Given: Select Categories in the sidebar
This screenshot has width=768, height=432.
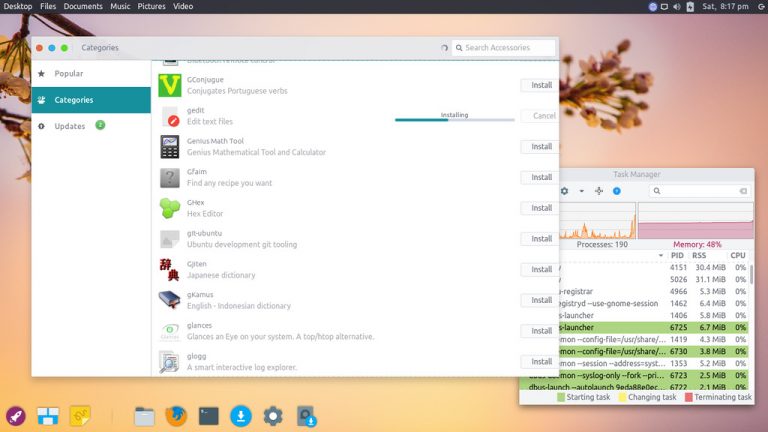Looking at the screenshot, I should (x=91, y=100).
